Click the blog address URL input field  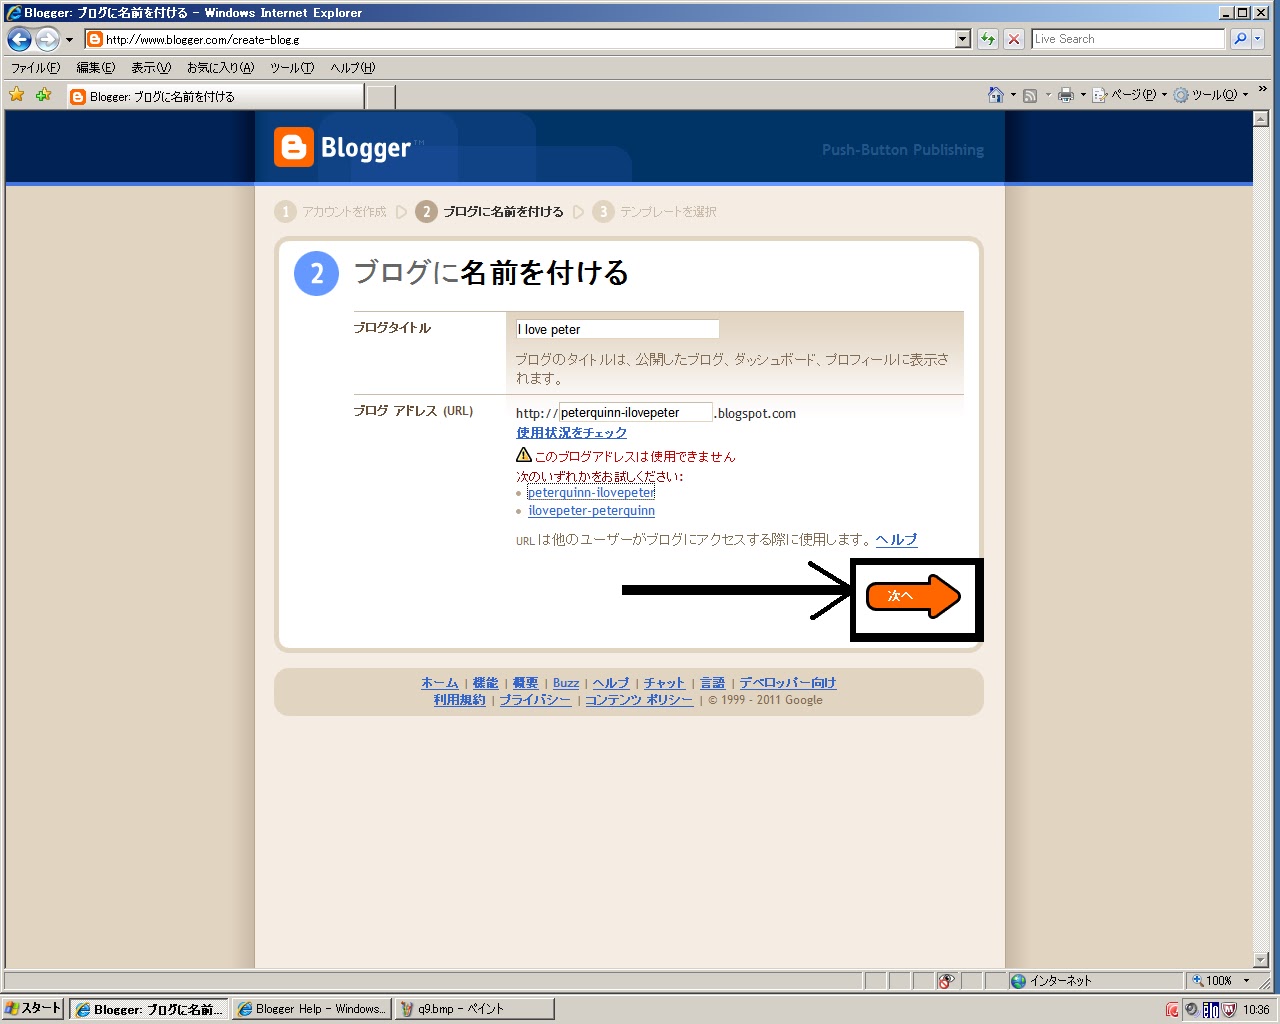[635, 412]
